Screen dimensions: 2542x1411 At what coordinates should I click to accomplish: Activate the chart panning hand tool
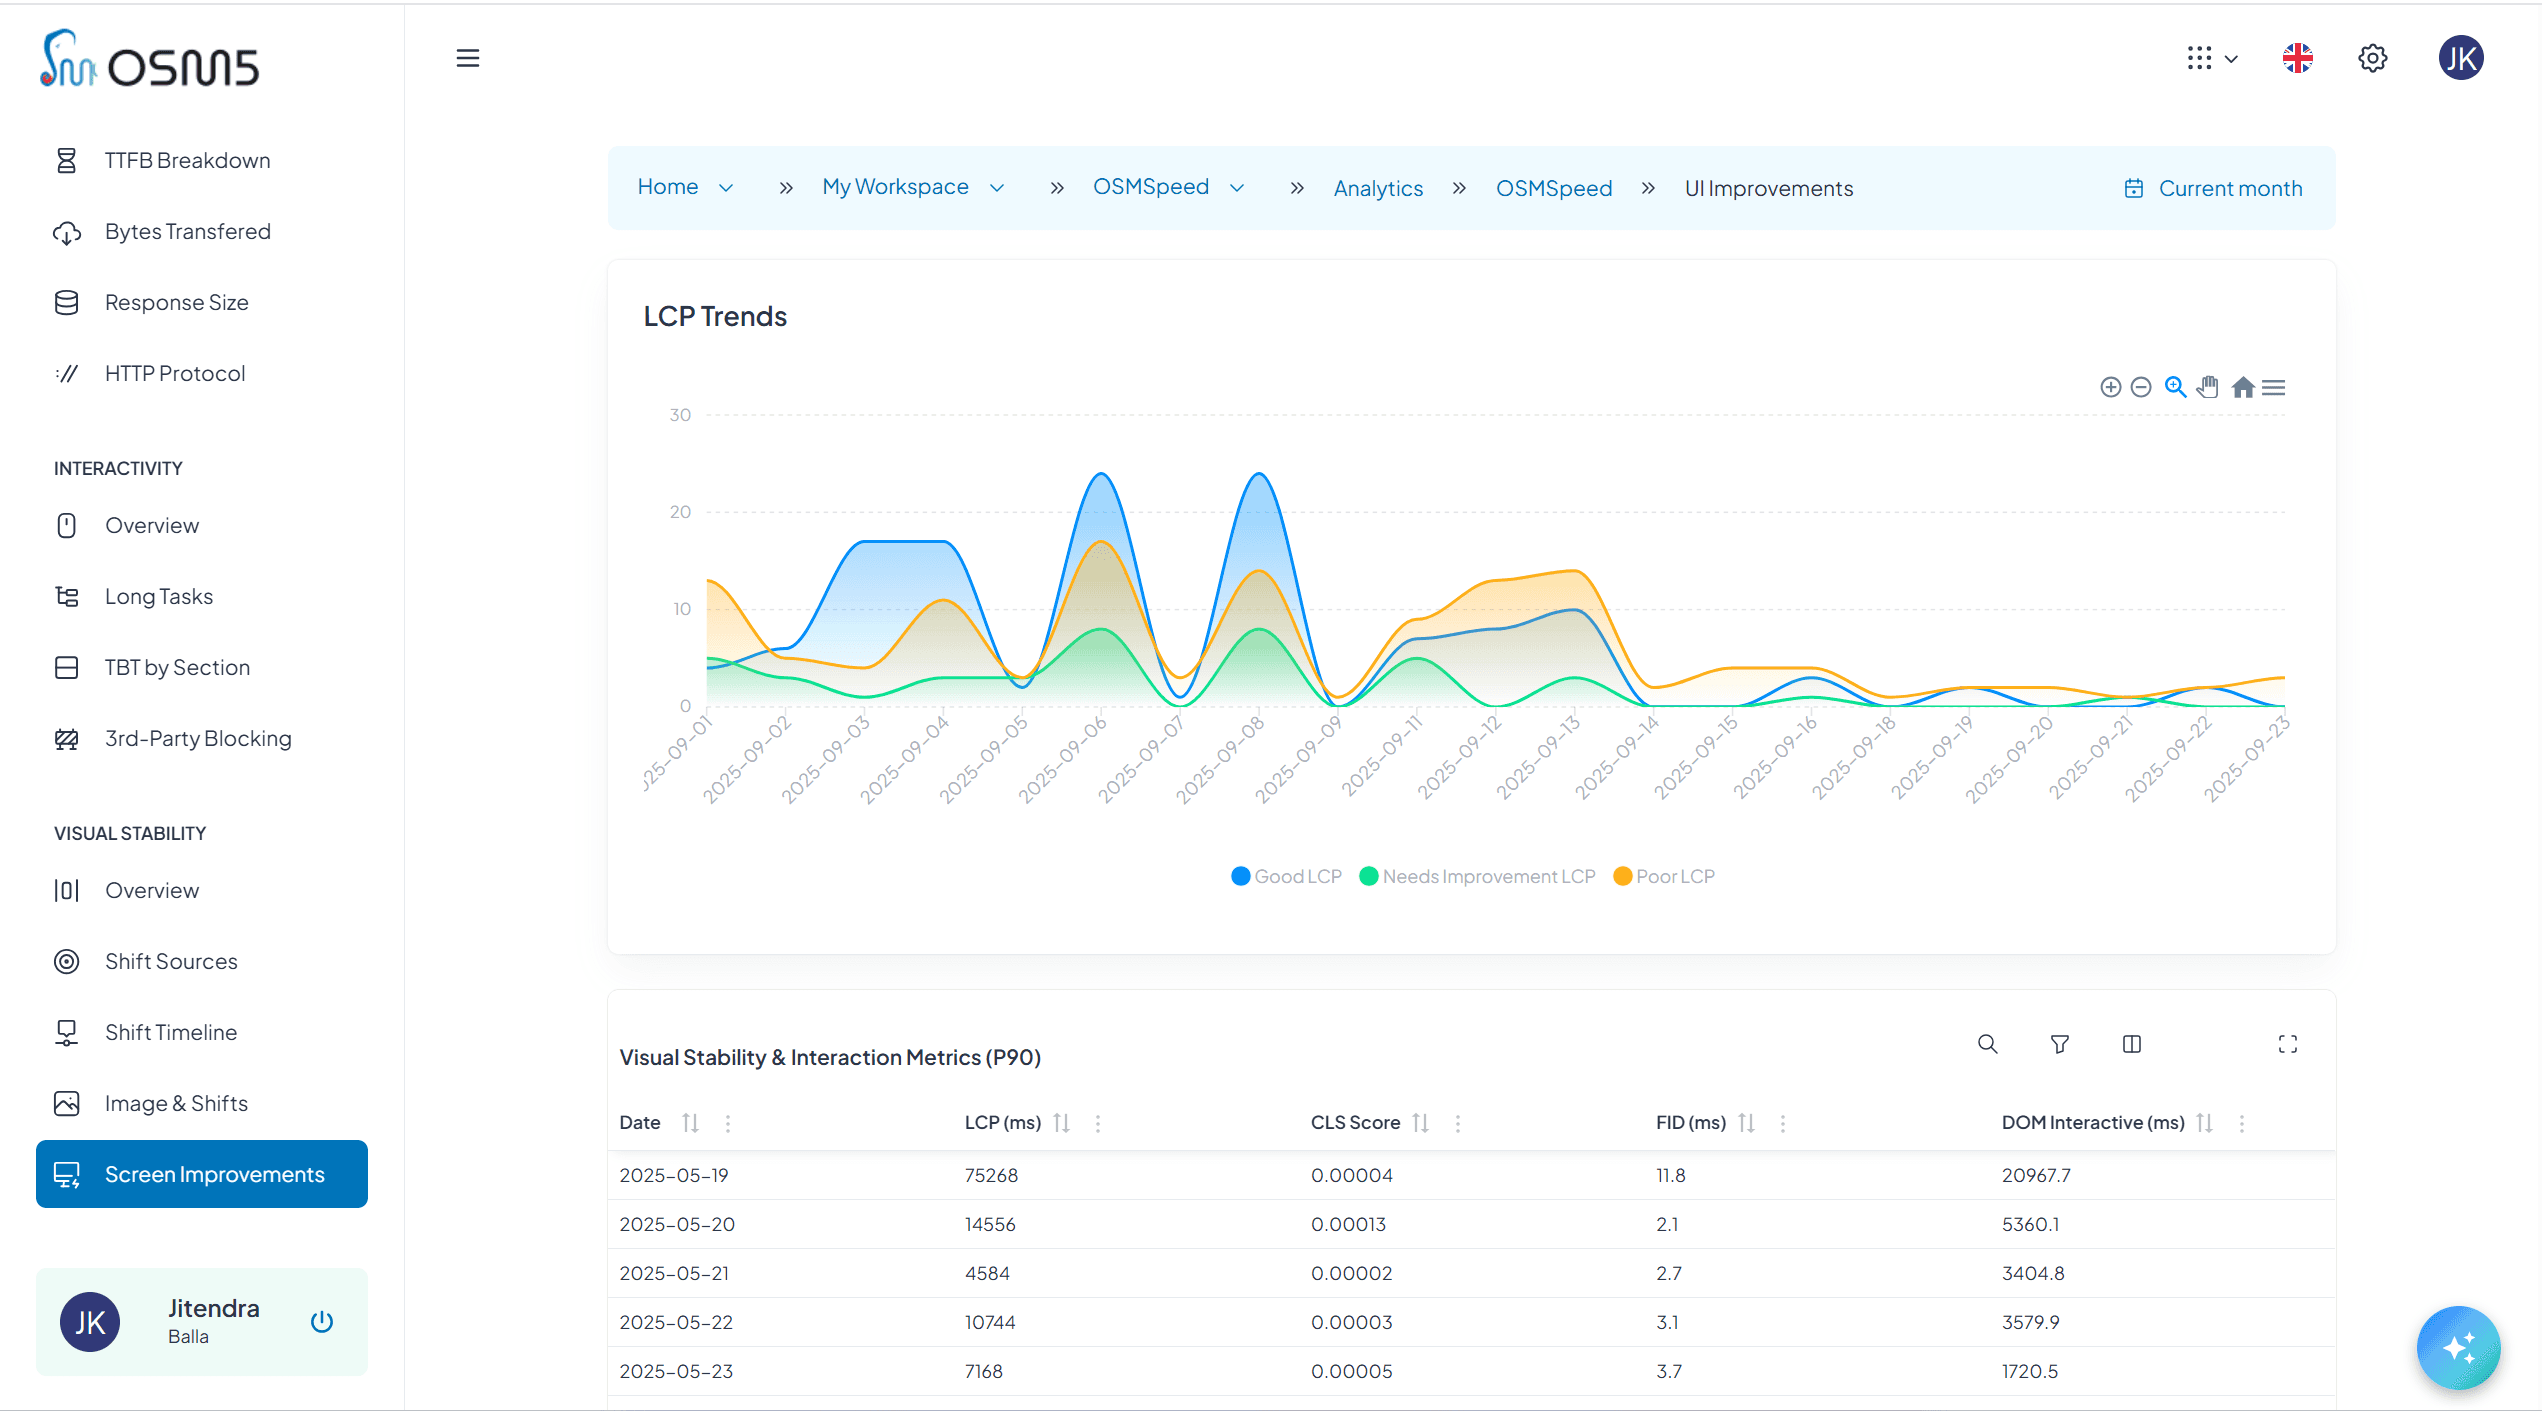coord(2208,387)
